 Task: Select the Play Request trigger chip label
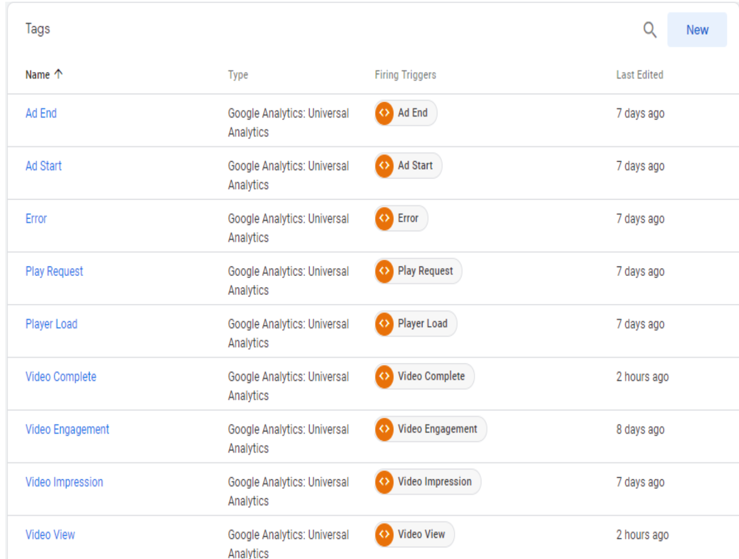pos(425,271)
